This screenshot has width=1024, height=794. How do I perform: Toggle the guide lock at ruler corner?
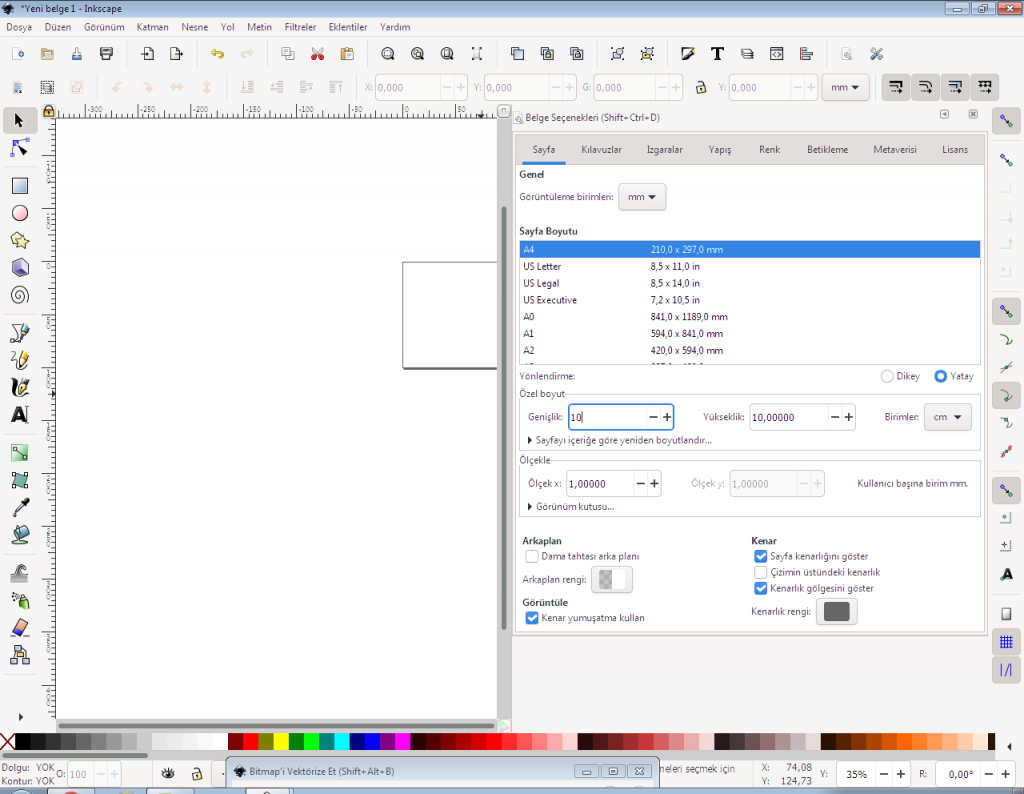(x=48, y=111)
